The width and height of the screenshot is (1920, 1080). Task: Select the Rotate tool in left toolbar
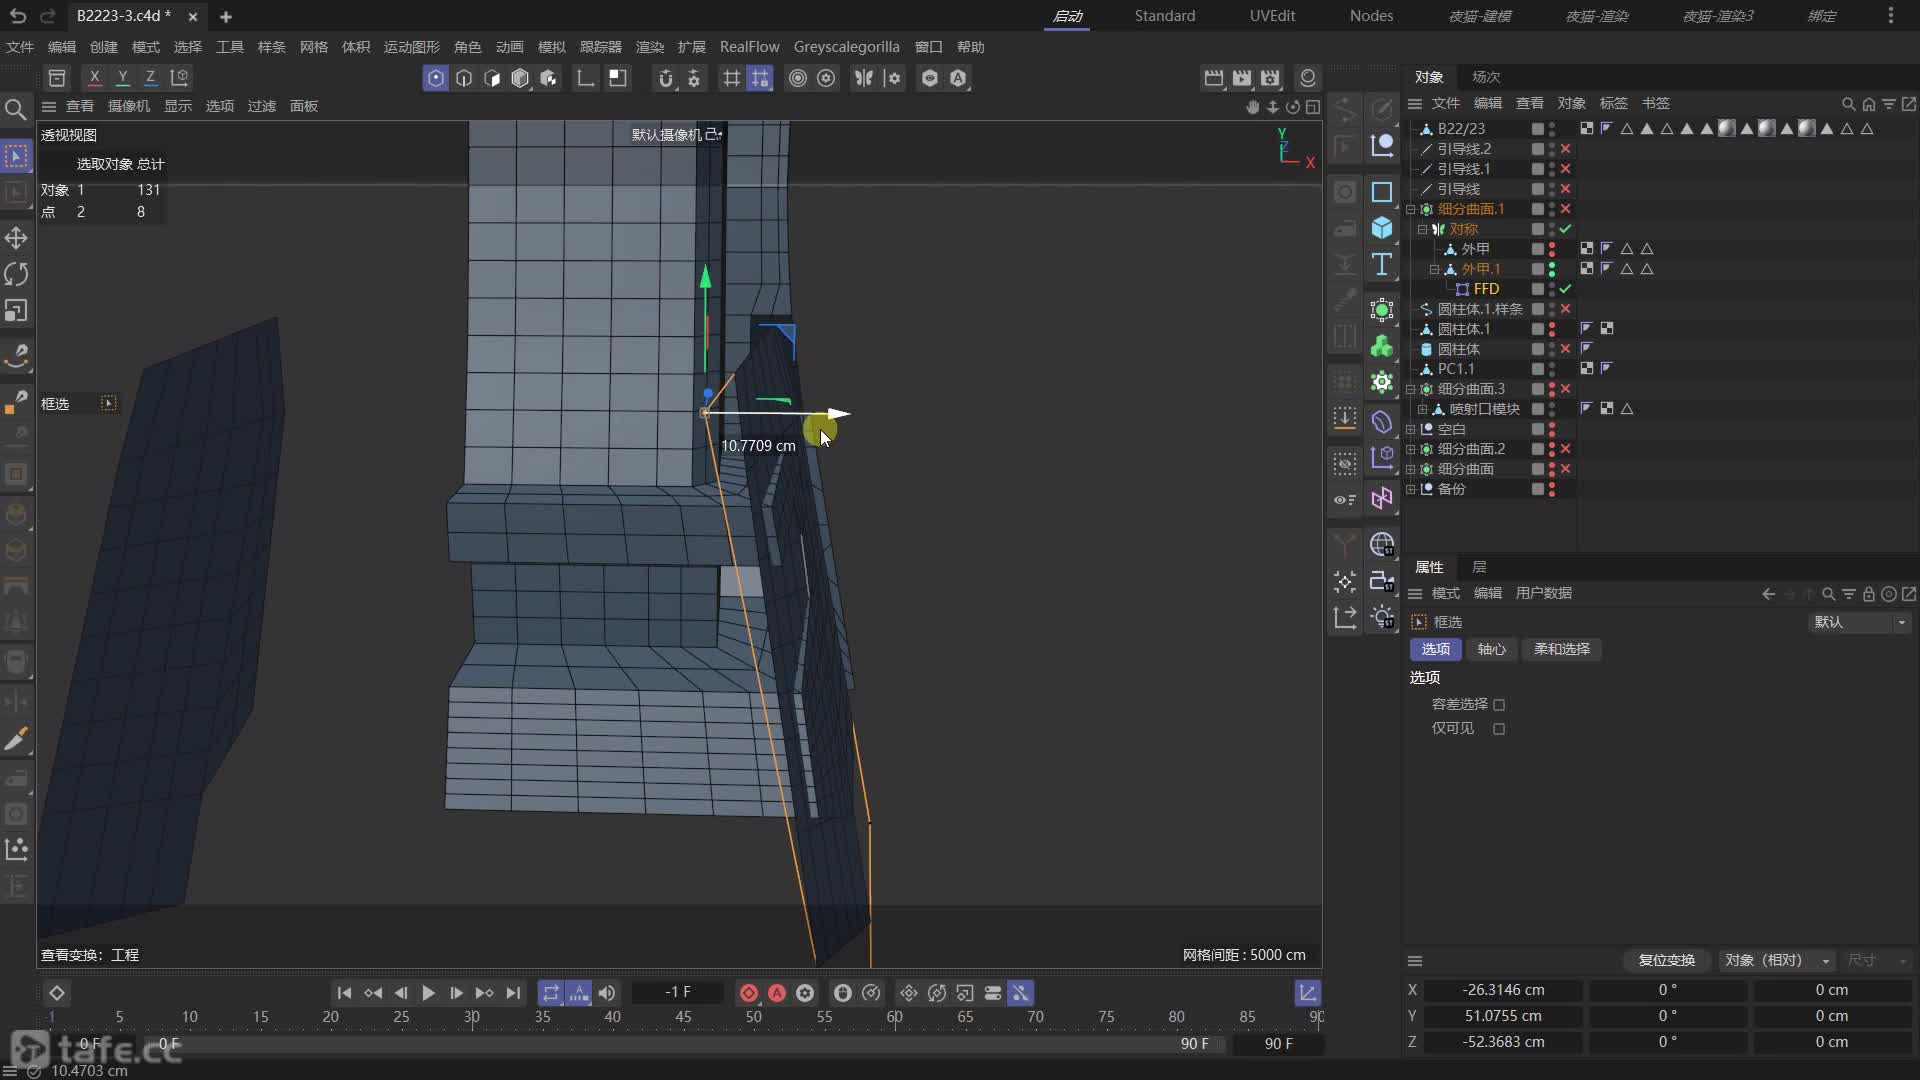coord(16,274)
